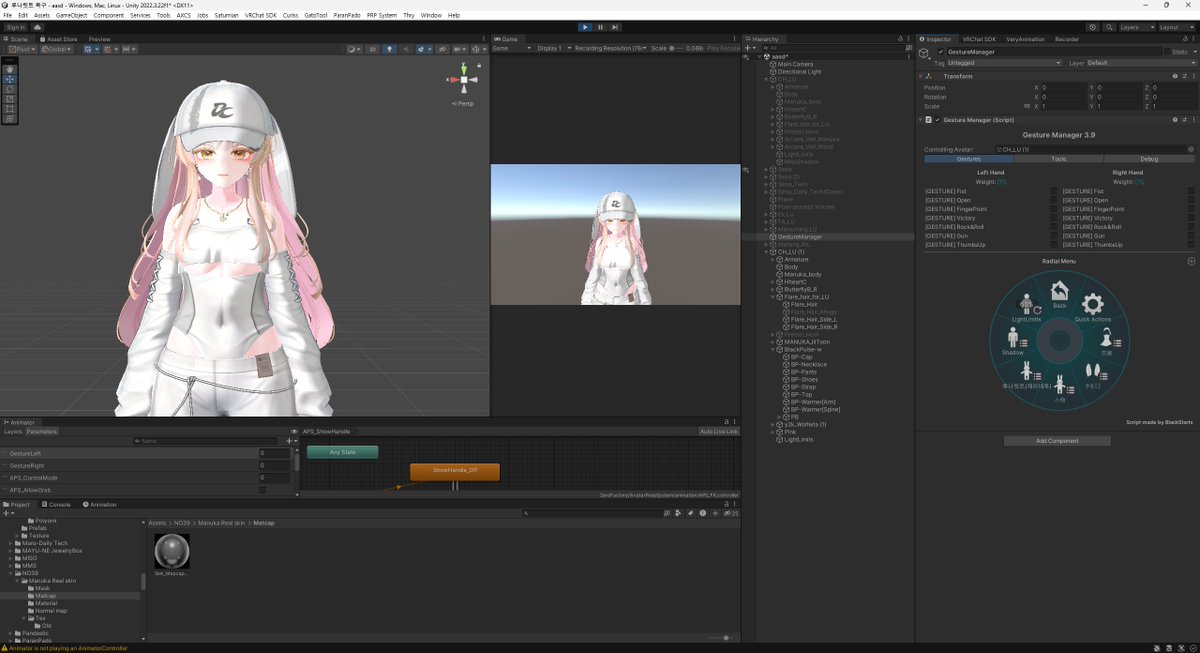Viewport: 1200px width, 653px height.
Task: Select the ShowHandle_Off animator state
Action: (x=454, y=470)
